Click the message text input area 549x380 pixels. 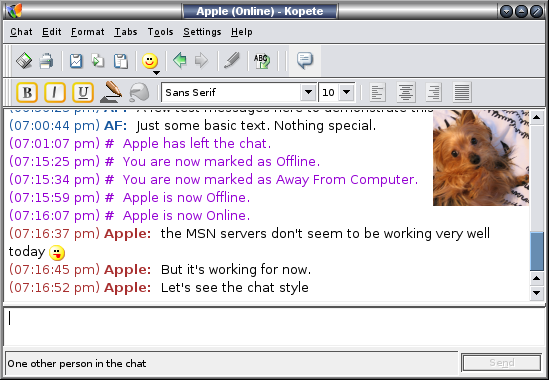[x=274, y=326]
